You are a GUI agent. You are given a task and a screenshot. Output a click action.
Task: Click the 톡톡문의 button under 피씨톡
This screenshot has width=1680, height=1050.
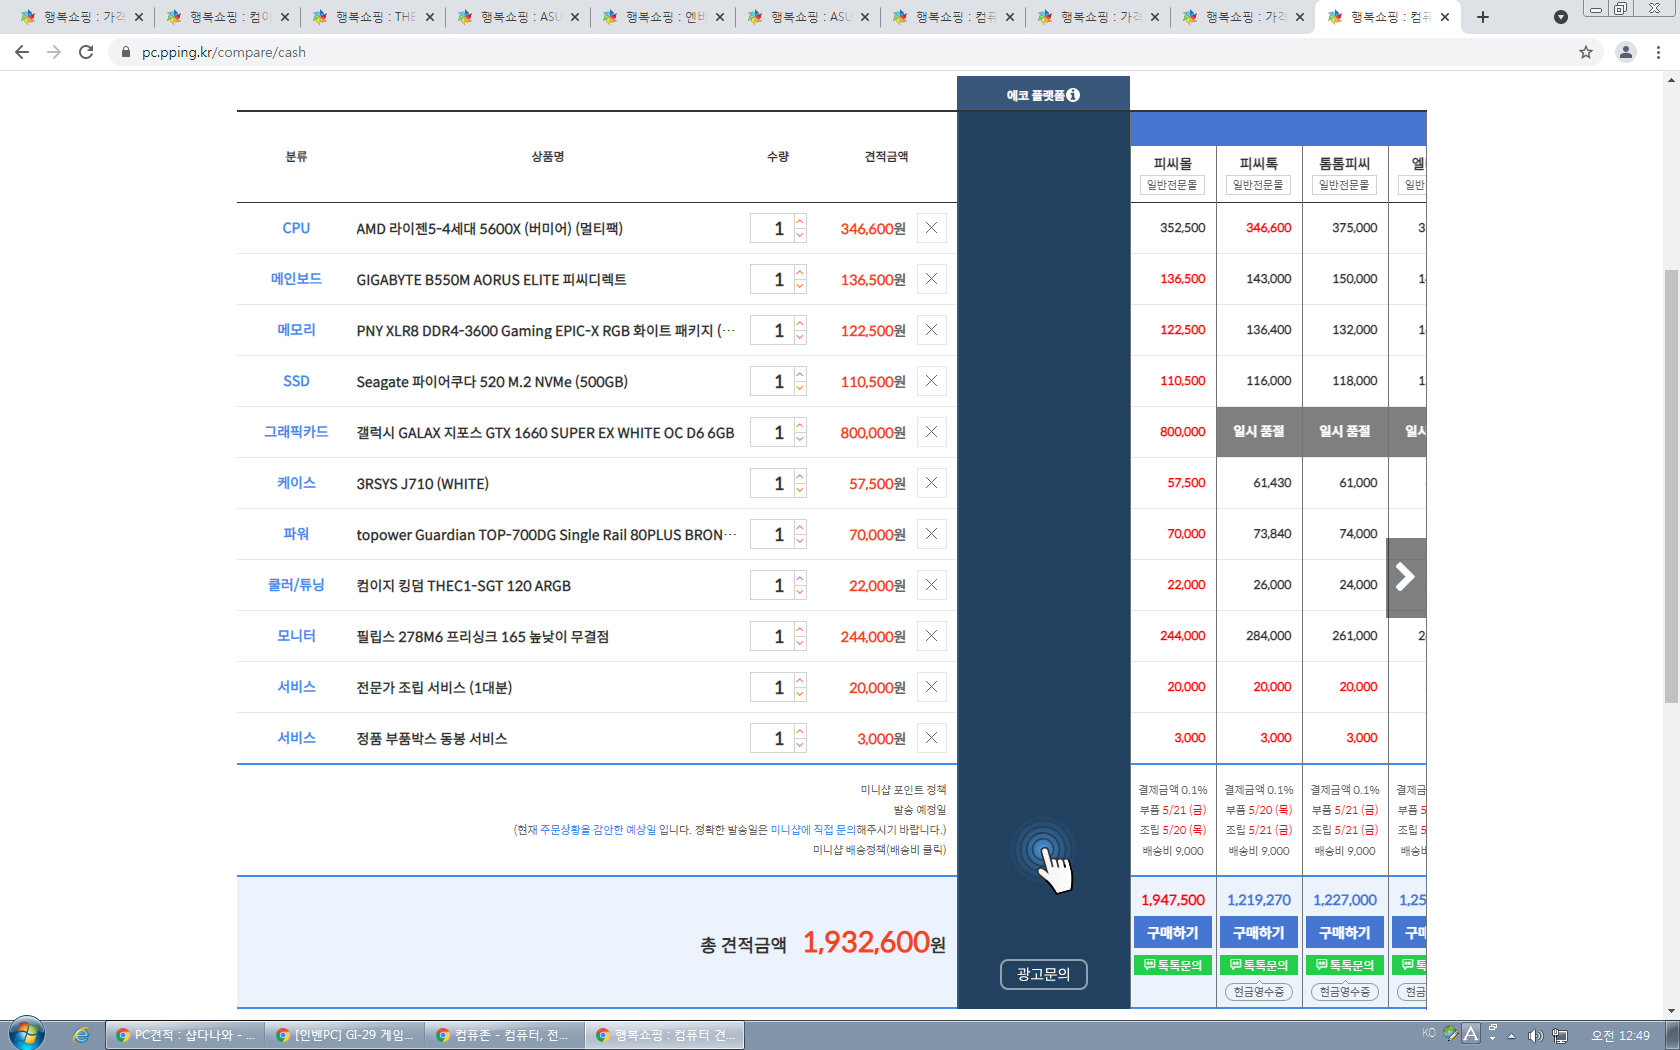1259,965
